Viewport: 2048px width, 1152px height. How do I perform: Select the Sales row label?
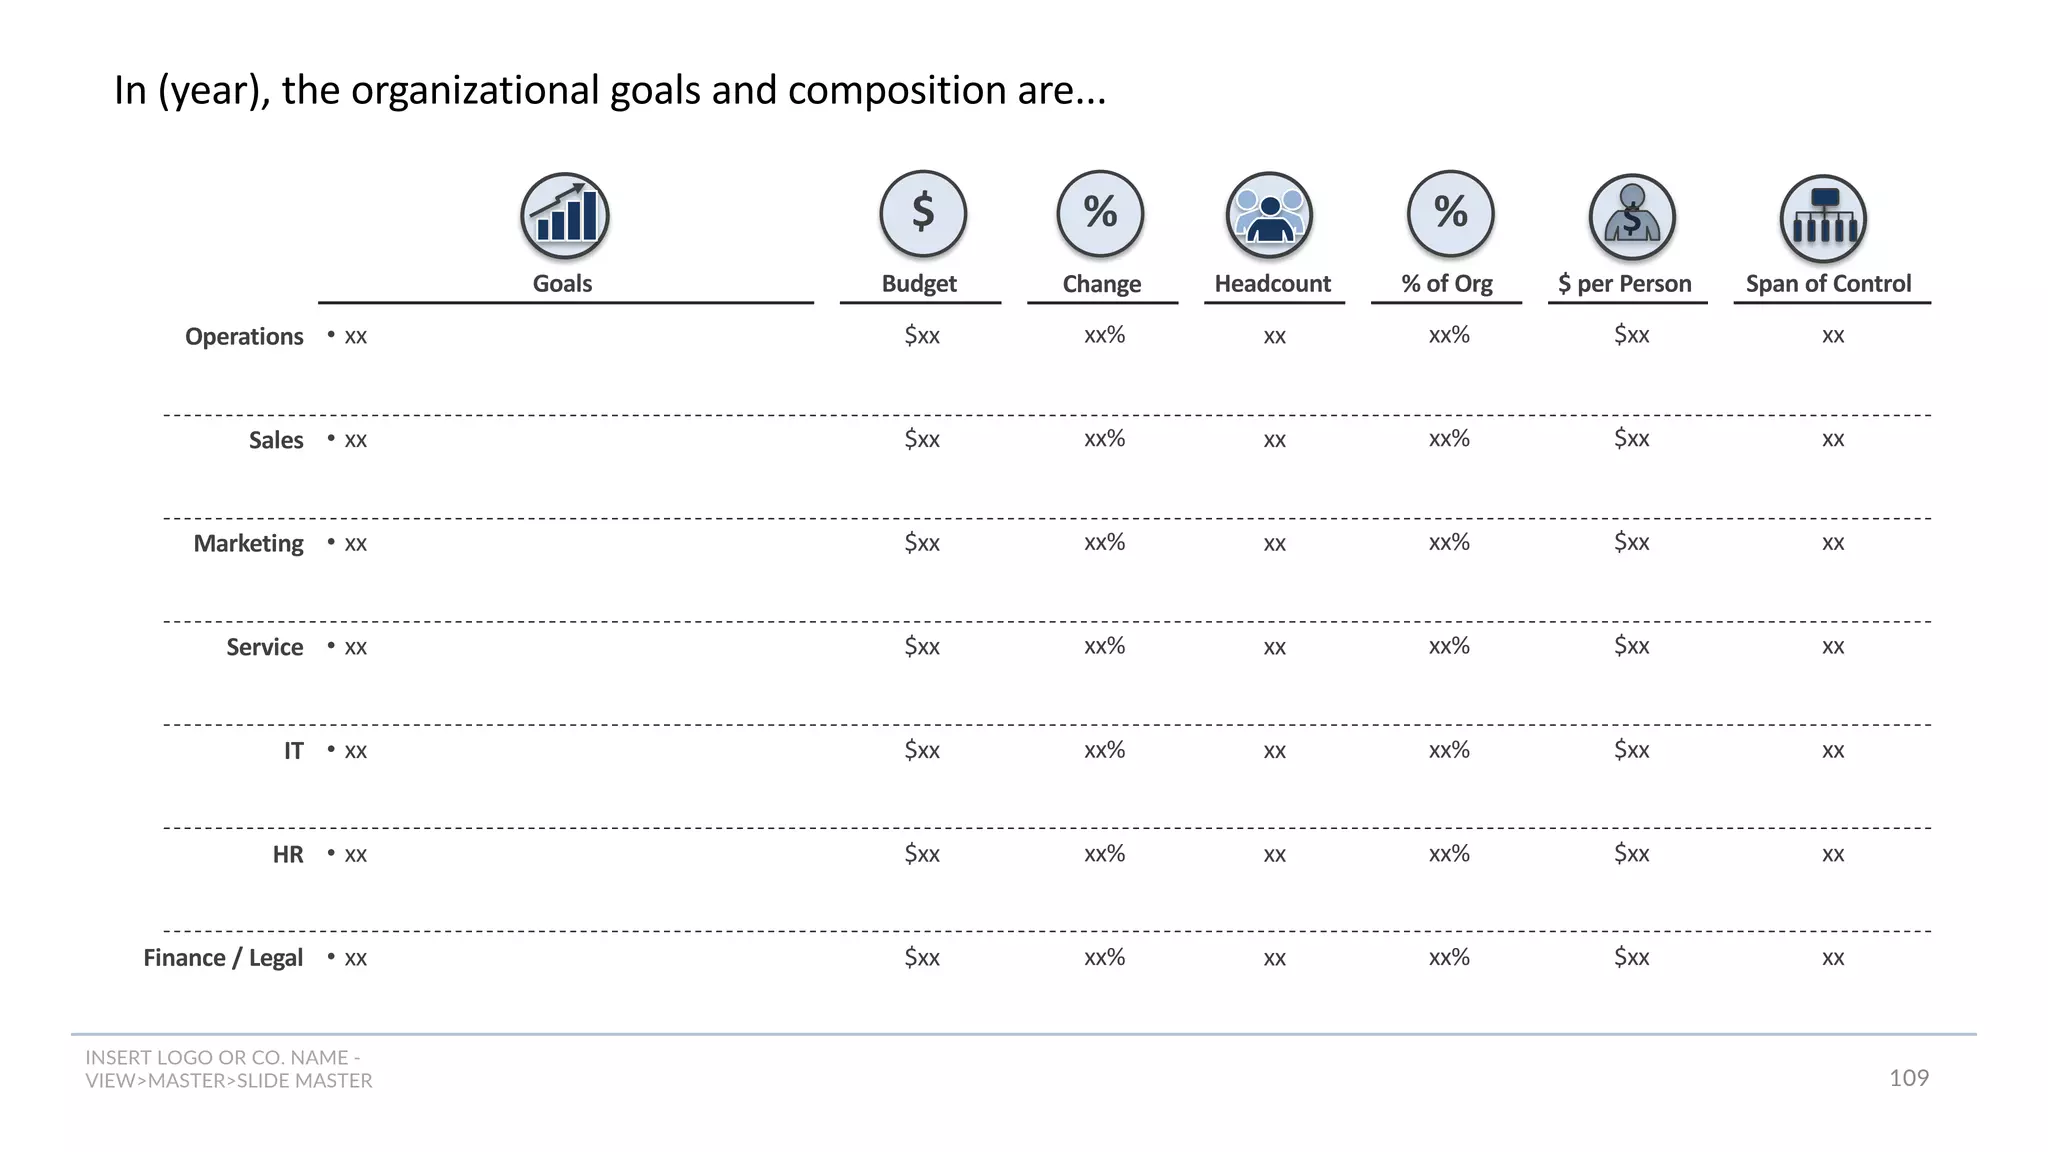(276, 440)
